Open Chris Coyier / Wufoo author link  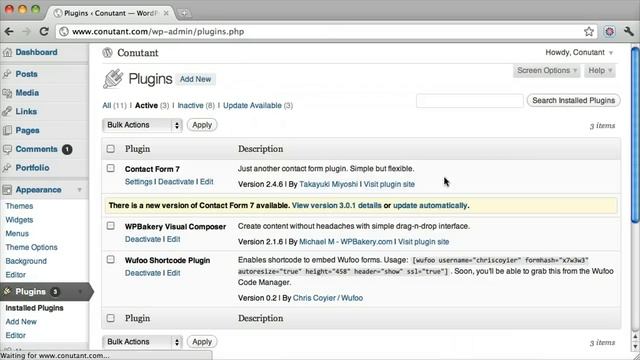tap(328, 298)
